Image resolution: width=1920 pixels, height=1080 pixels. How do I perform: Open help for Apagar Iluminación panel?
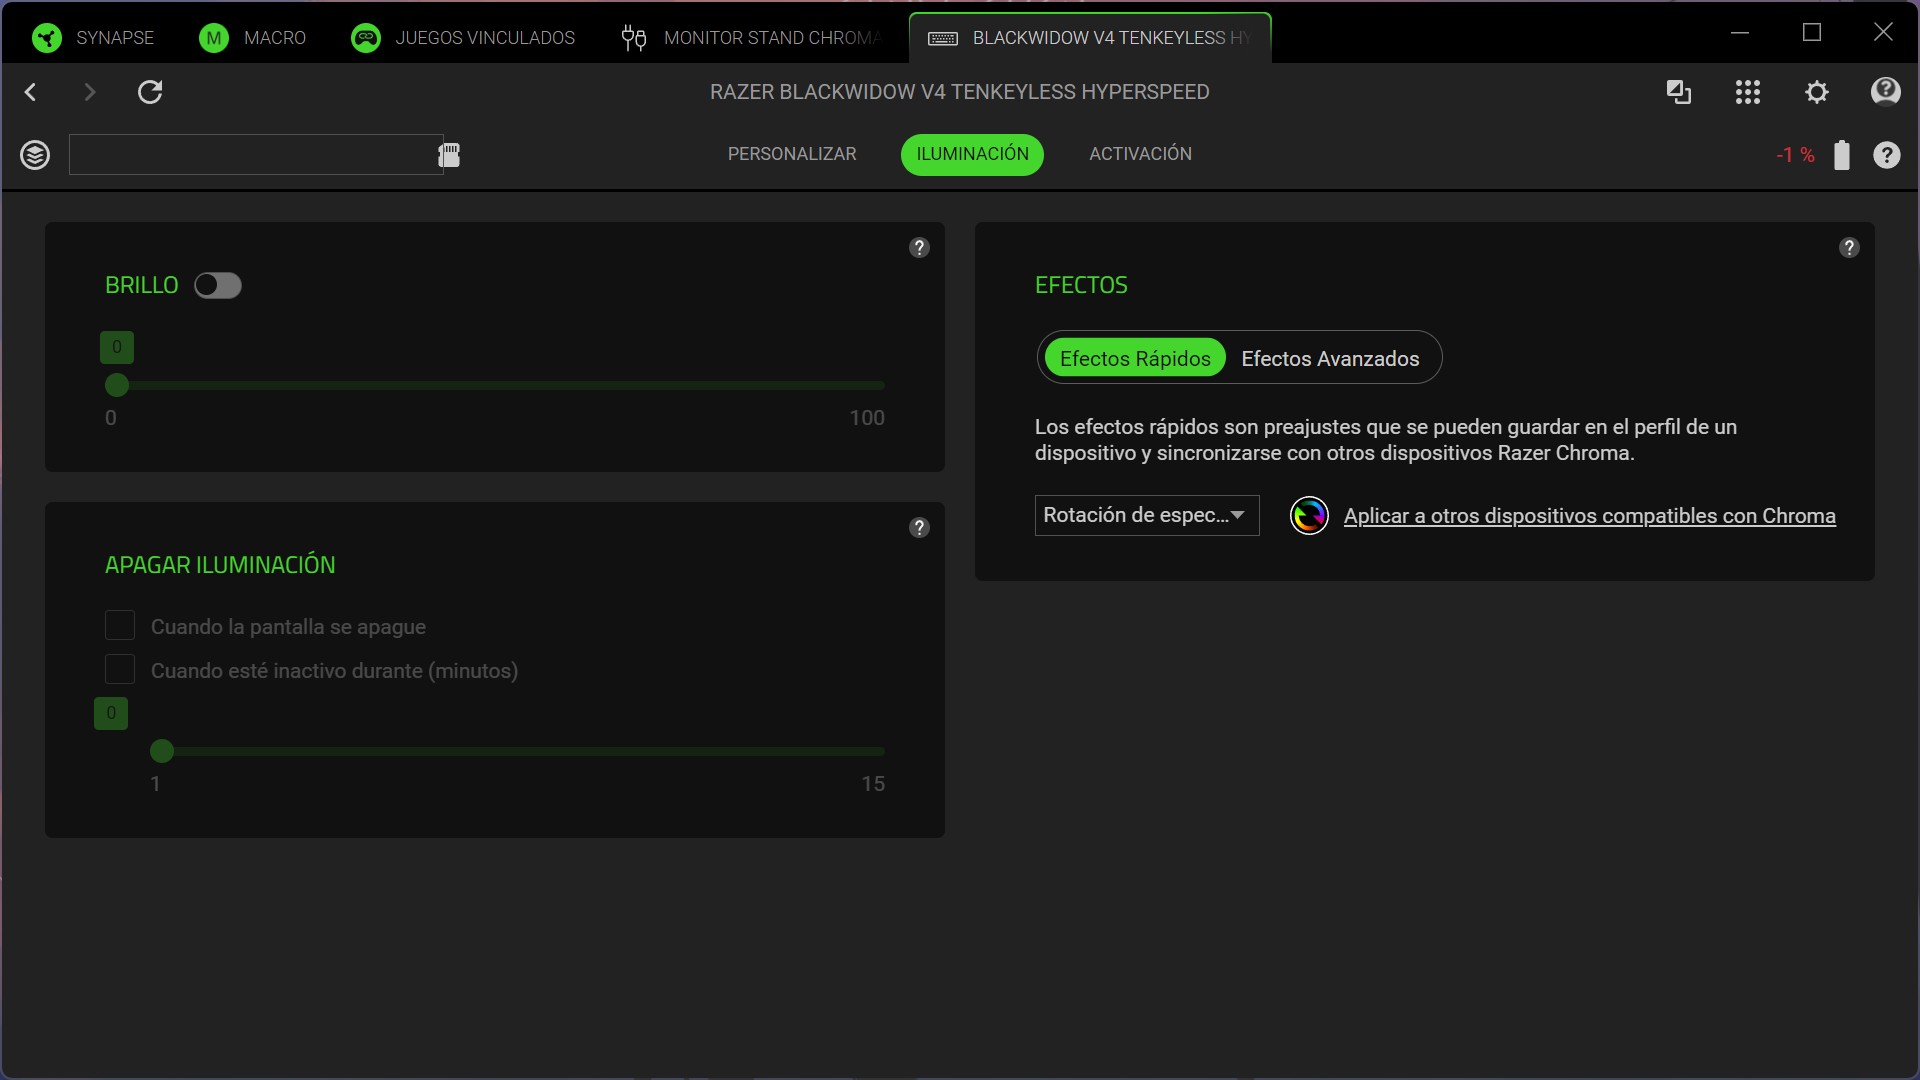tap(919, 527)
